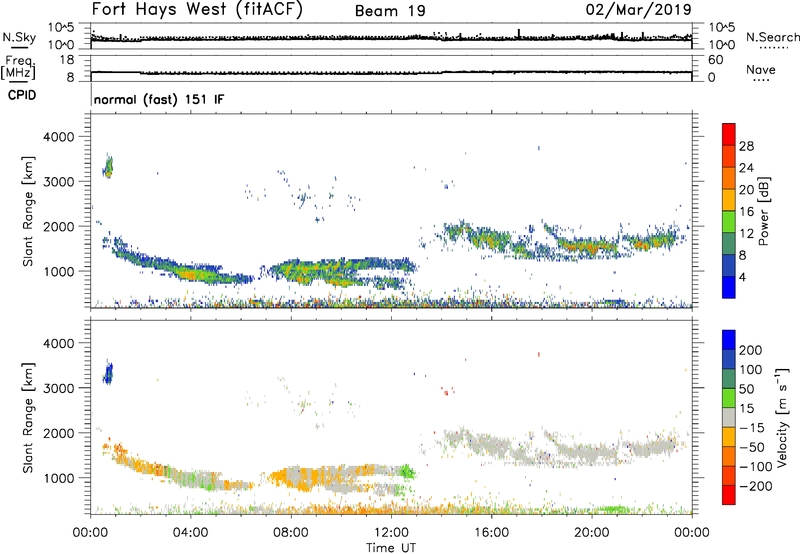
Task: Click the date '02/Mar/2019'
Action: coord(638,10)
